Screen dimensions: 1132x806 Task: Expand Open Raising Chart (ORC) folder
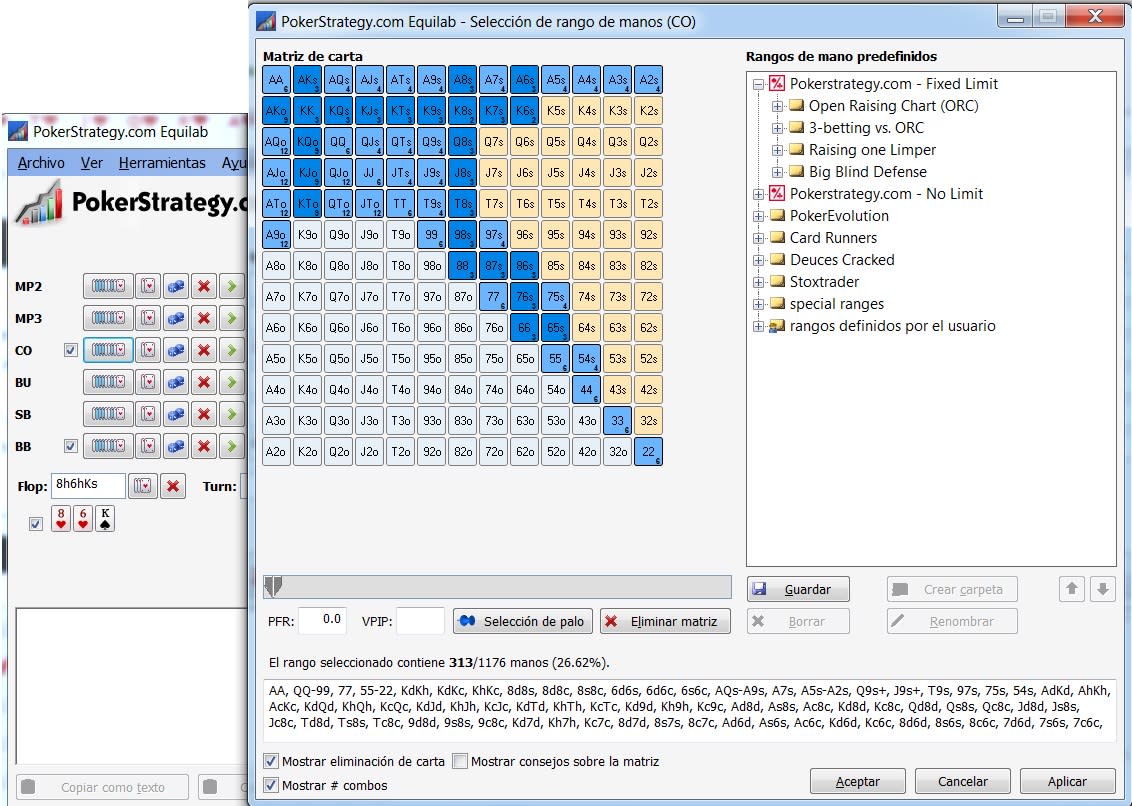[778, 106]
